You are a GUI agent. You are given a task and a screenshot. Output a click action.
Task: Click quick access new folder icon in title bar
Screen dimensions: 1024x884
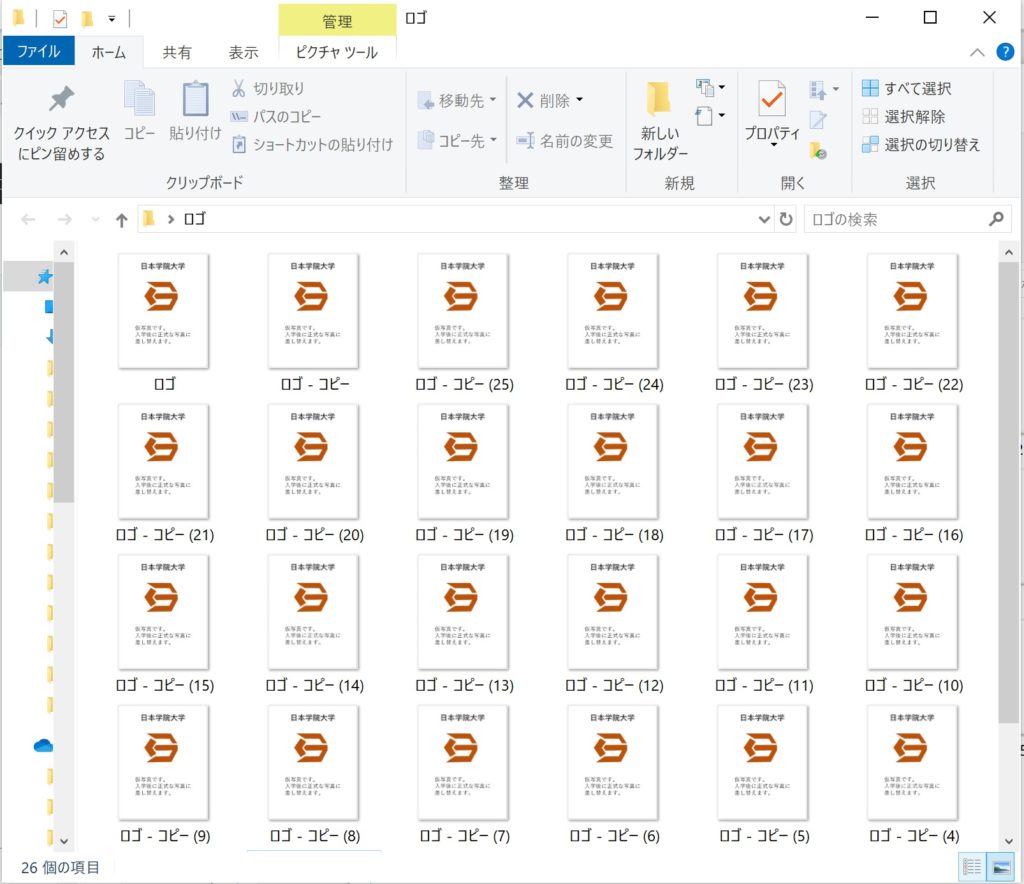(x=87, y=19)
